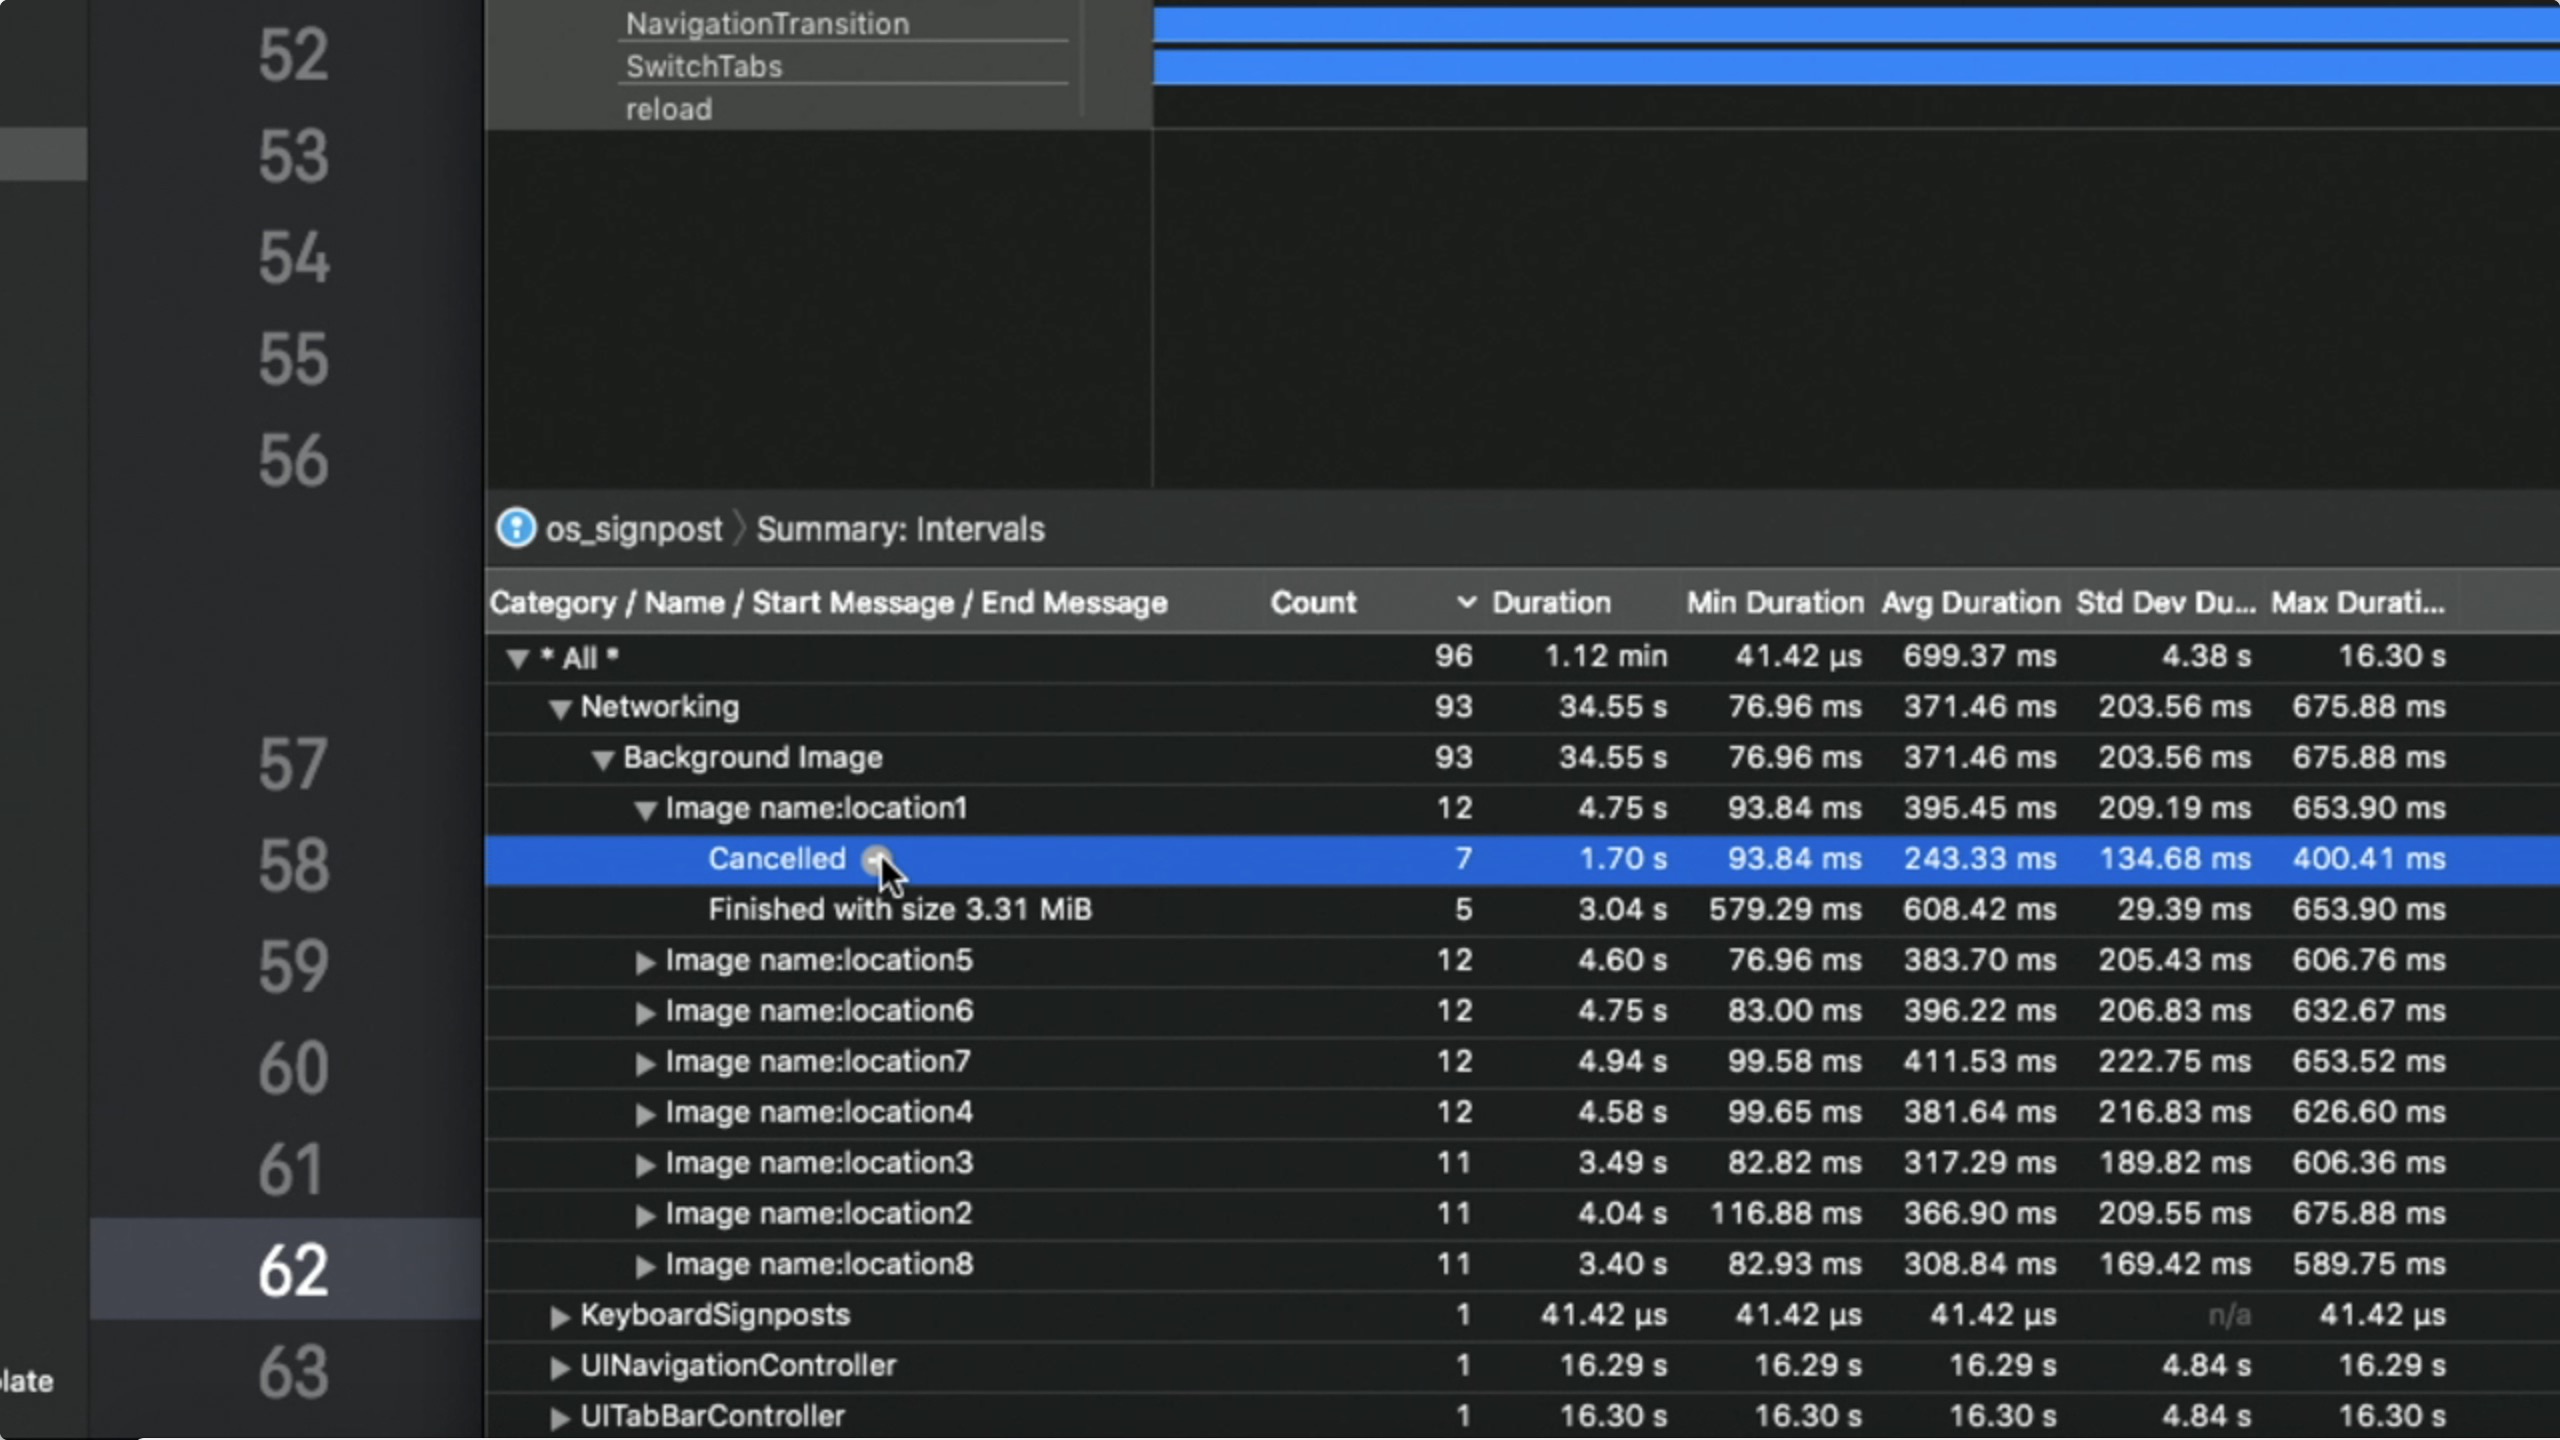Expand the UITabBarController category

point(560,1418)
